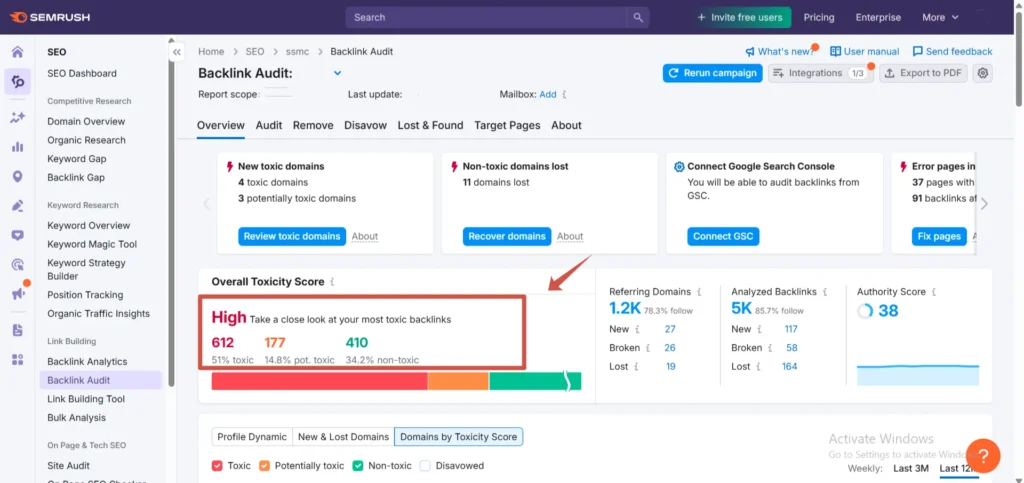Click the Semrush logo
The height and width of the screenshot is (483, 1024).
49,18
